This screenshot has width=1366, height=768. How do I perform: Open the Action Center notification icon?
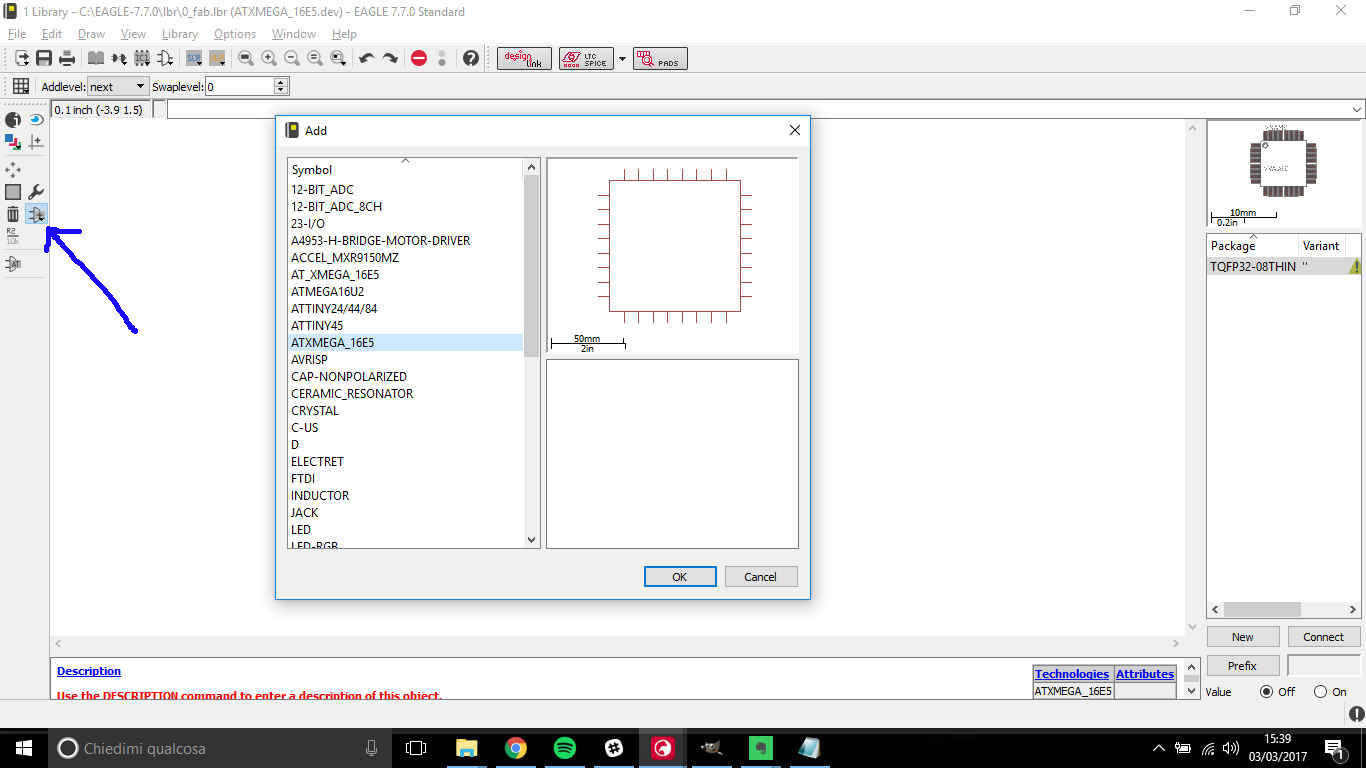(1333, 748)
